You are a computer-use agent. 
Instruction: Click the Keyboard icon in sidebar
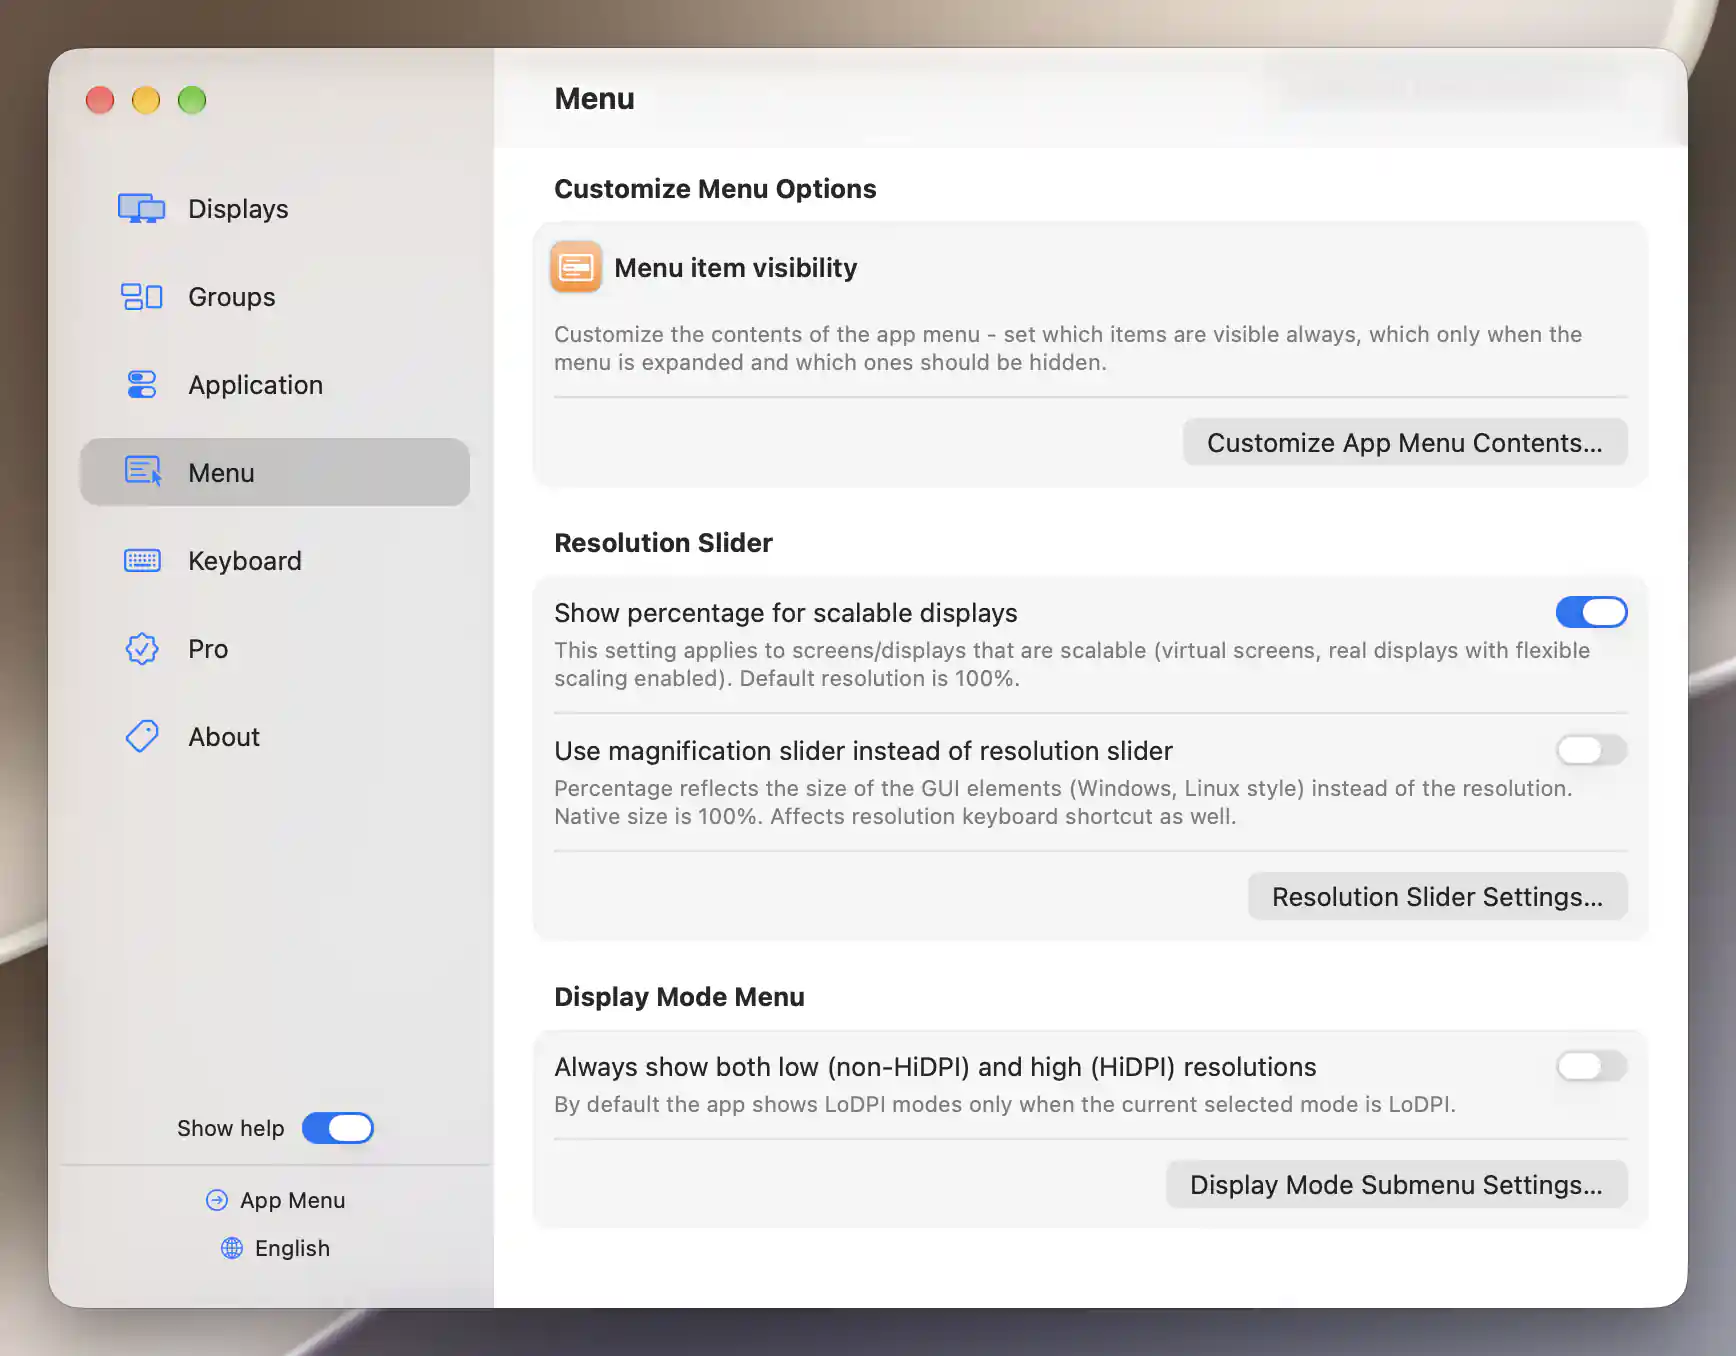click(141, 560)
